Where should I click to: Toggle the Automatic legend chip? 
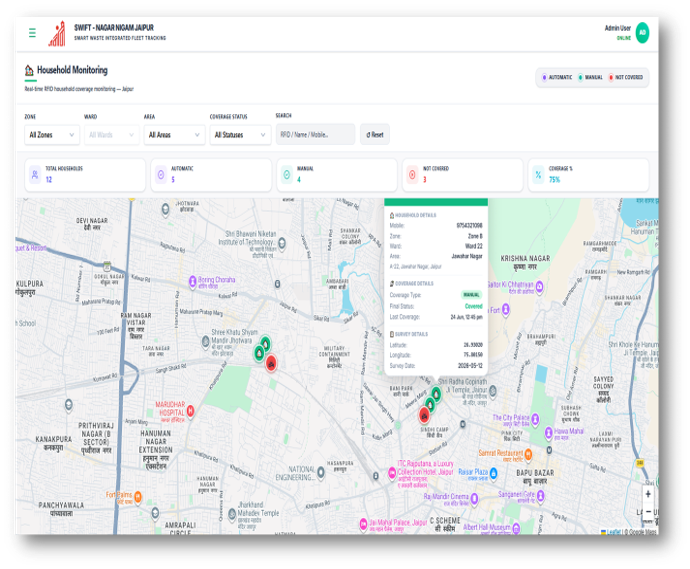pos(557,77)
